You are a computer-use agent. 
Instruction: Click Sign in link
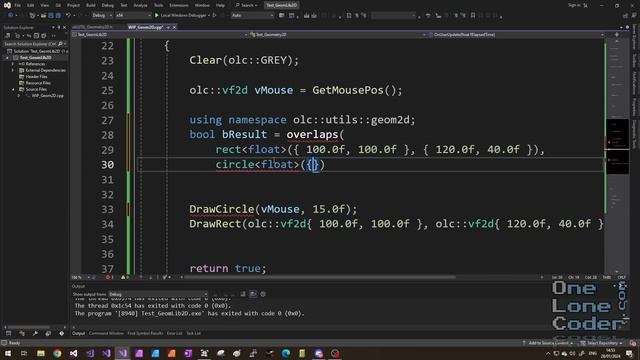coord(574,5)
